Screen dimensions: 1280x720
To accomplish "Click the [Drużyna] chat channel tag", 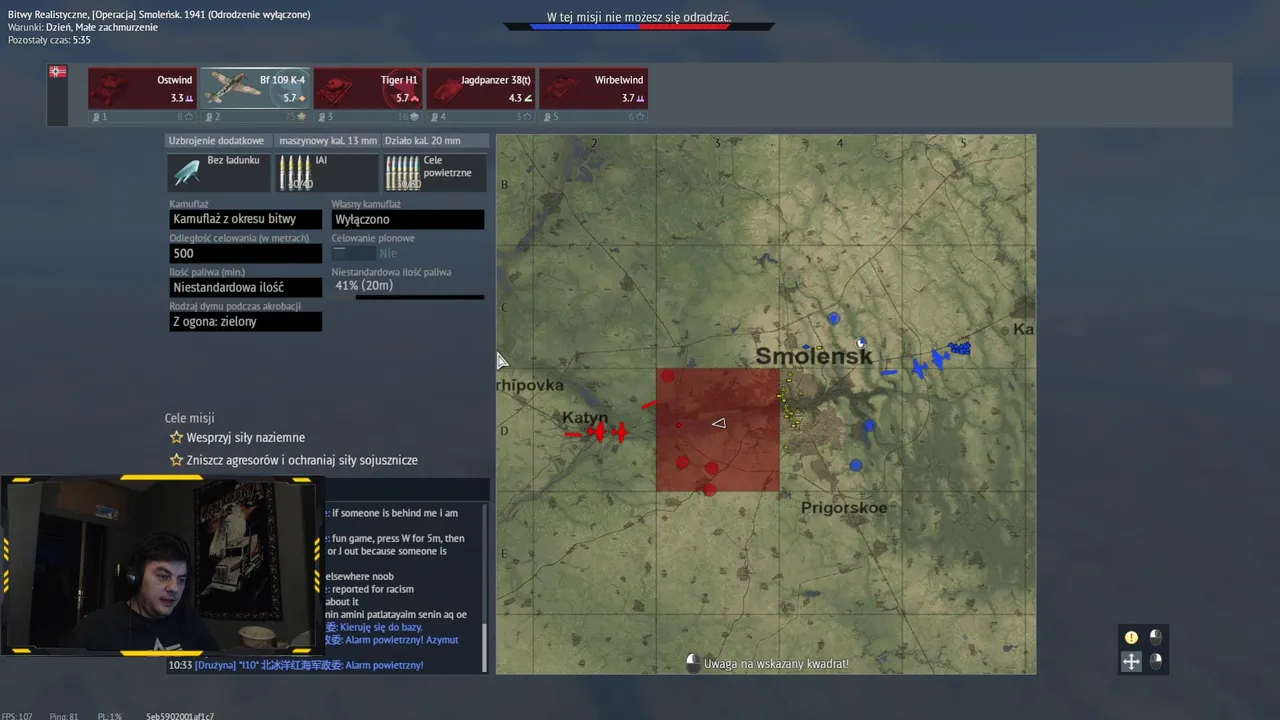I will click(x=214, y=665).
